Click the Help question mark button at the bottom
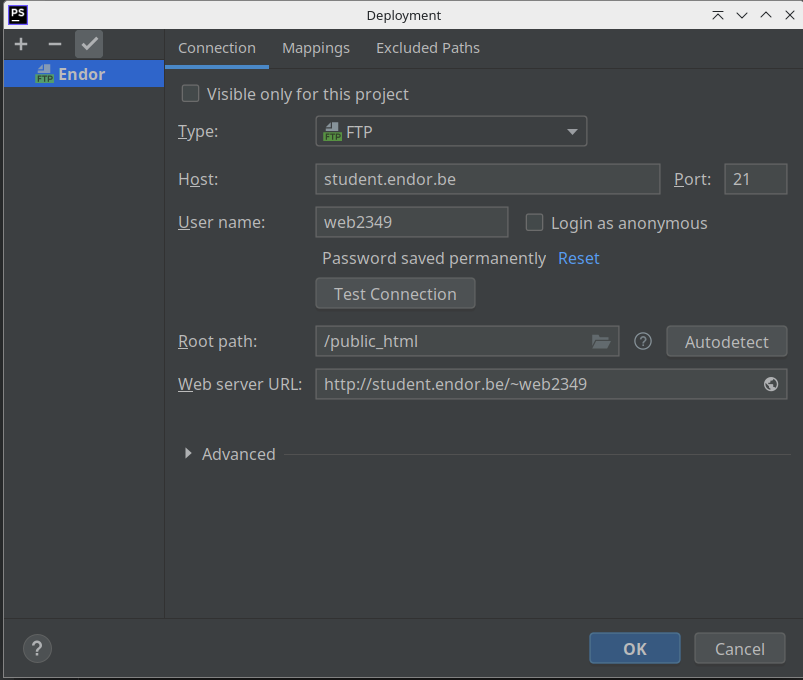Image resolution: width=803 pixels, height=680 pixels. tap(37, 648)
